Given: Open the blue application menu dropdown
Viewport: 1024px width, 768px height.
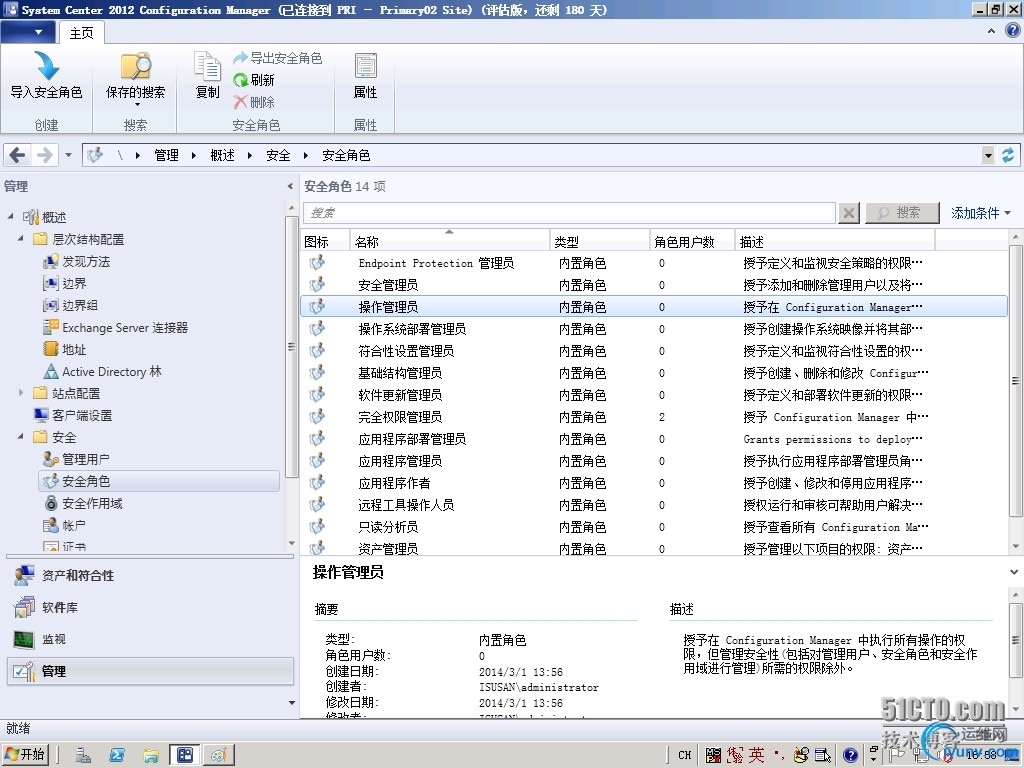Looking at the screenshot, I should click(x=27, y=32).
